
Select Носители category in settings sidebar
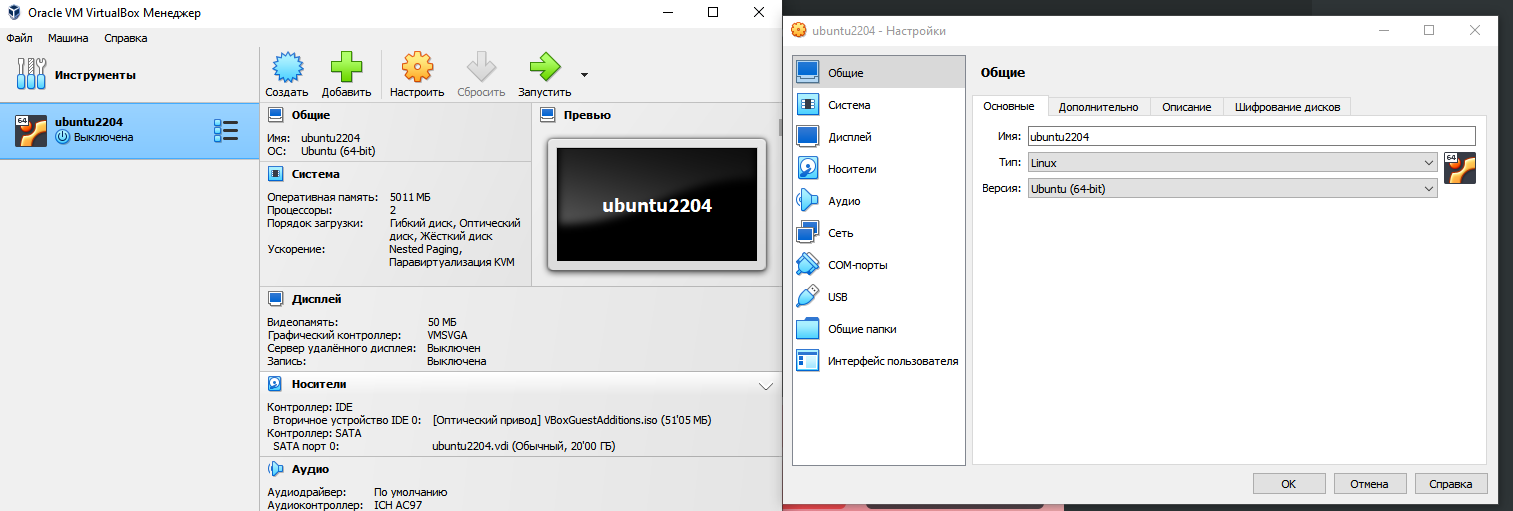[x=880, y=169]
